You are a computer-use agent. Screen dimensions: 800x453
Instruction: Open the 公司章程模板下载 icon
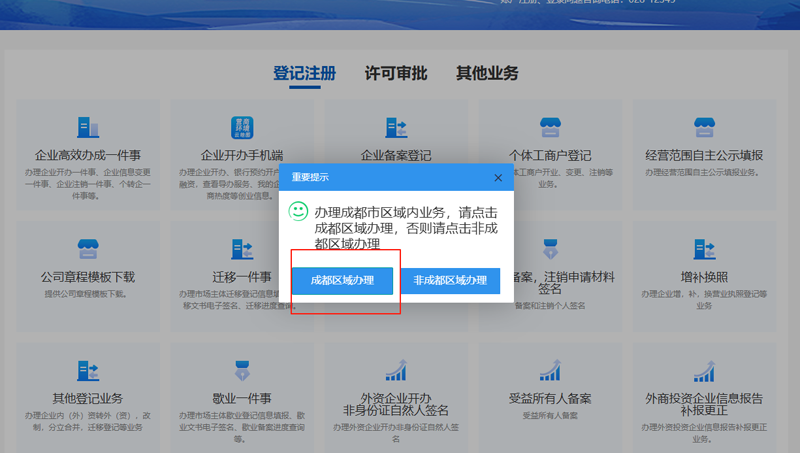88,249
